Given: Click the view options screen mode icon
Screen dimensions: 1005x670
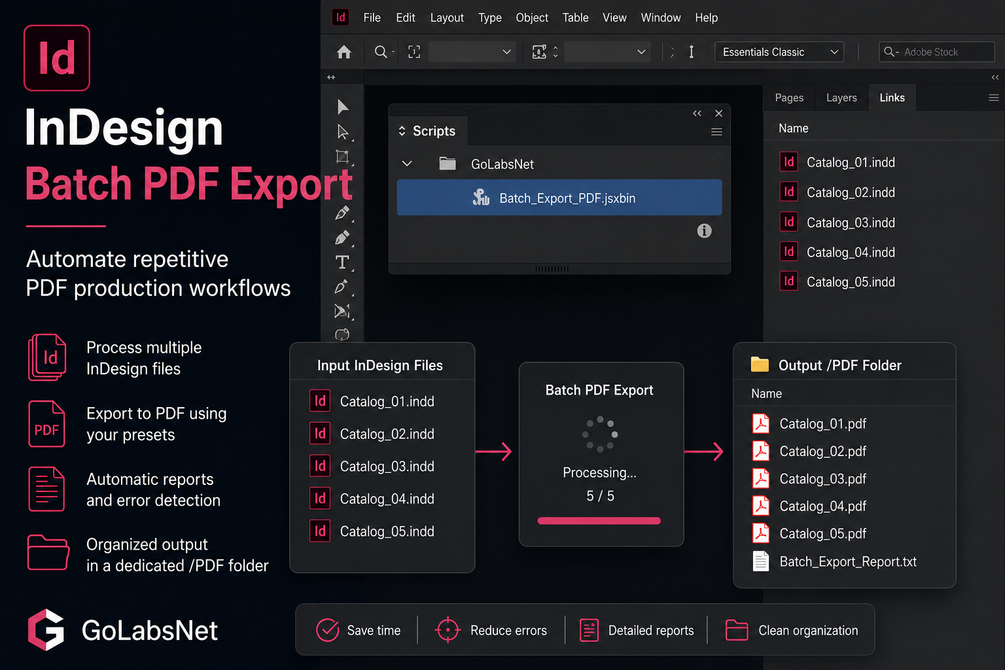Looking at the screenshot, I should (539, 52).
